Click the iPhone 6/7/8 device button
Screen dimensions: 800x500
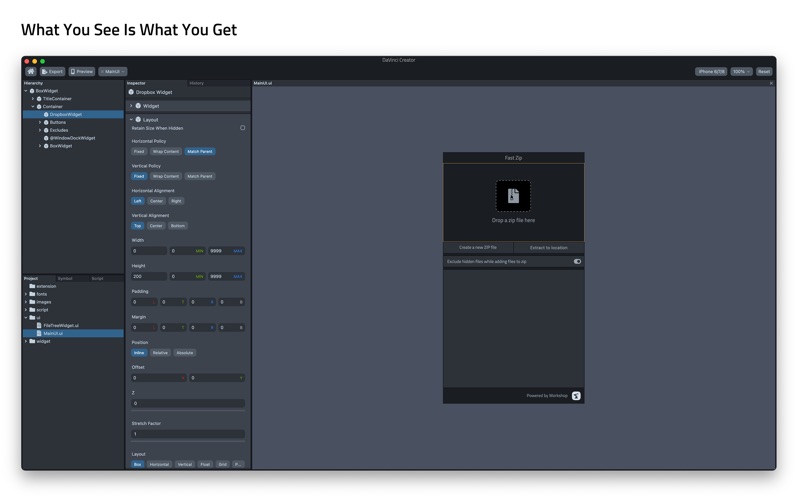pos(711,72)
